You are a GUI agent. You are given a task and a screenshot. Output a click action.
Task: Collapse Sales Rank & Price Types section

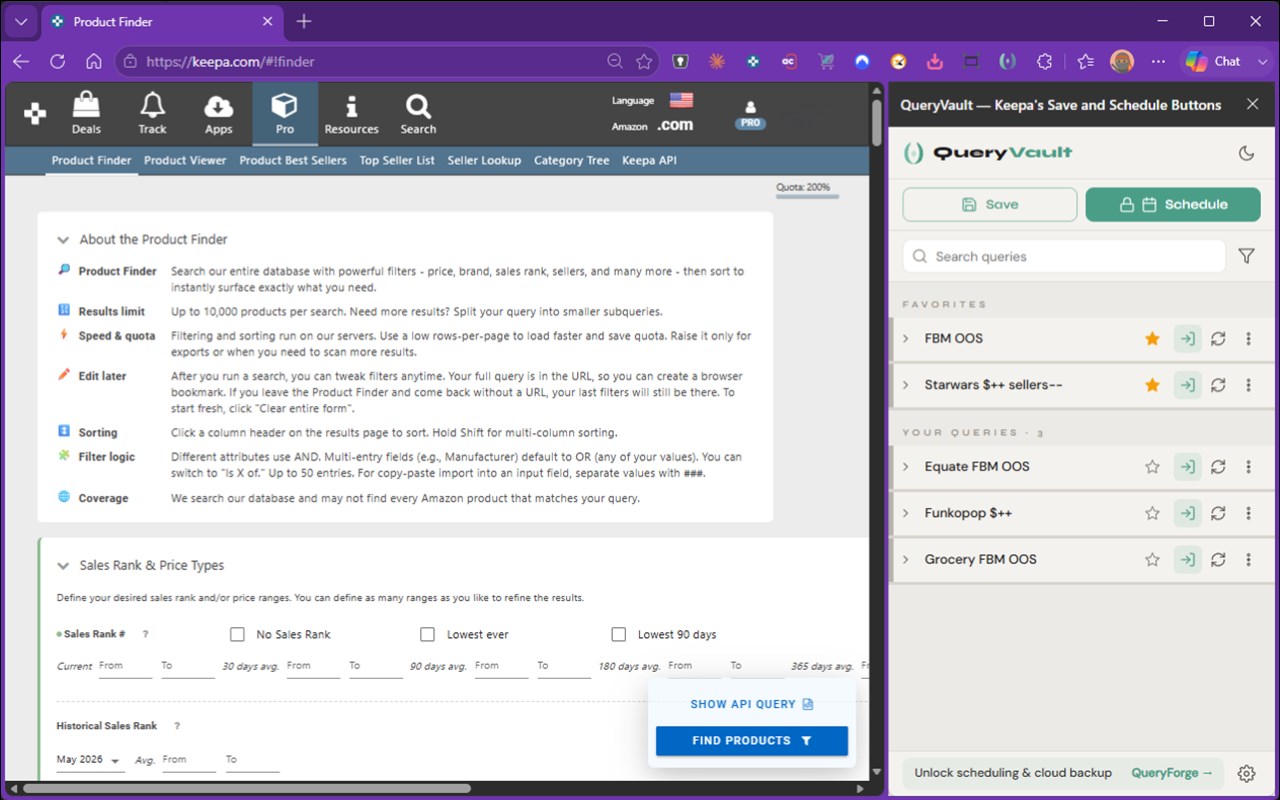[63, 566]
